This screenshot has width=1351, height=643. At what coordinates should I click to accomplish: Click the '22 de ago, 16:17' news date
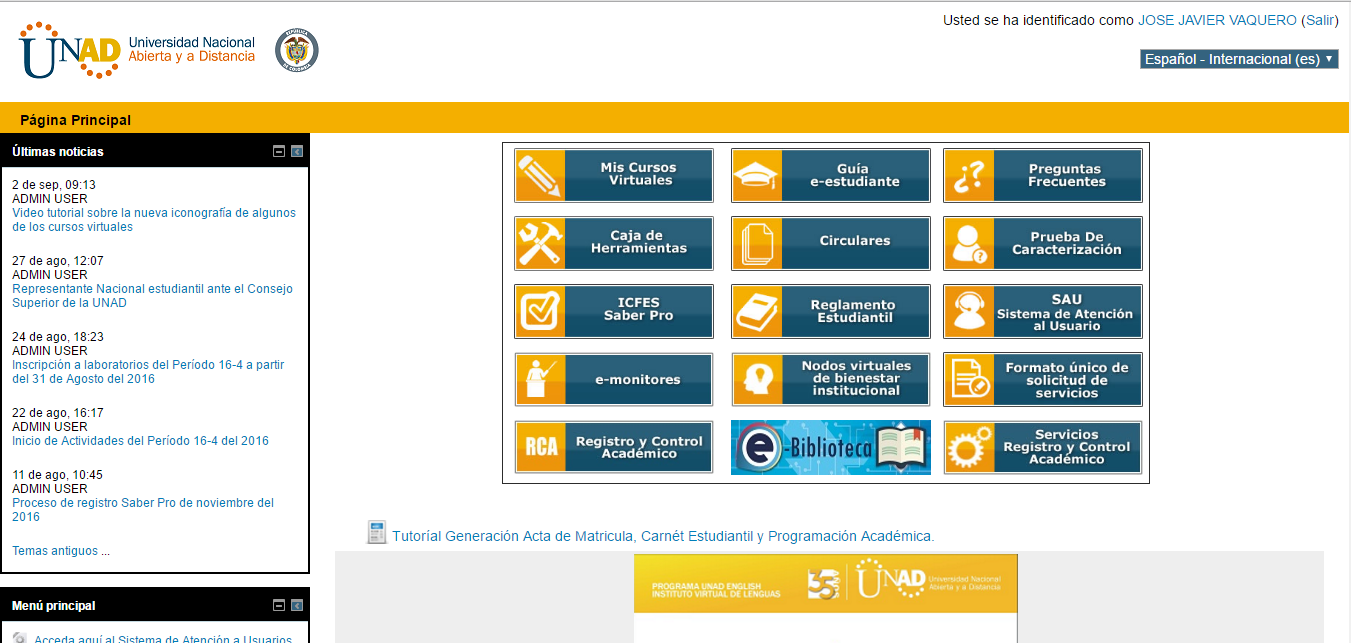click(x=58, y=413)
